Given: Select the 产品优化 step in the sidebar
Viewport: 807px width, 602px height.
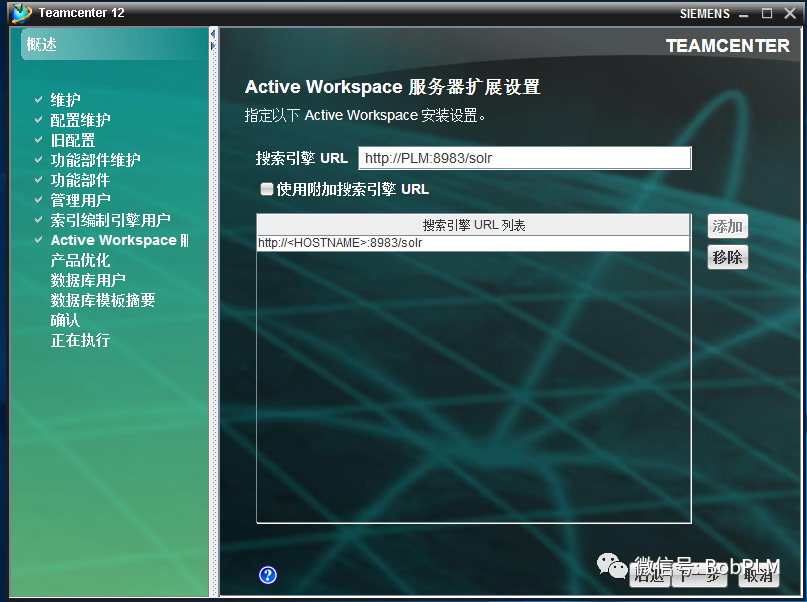Looking at the screenshot, I should 80,260.
